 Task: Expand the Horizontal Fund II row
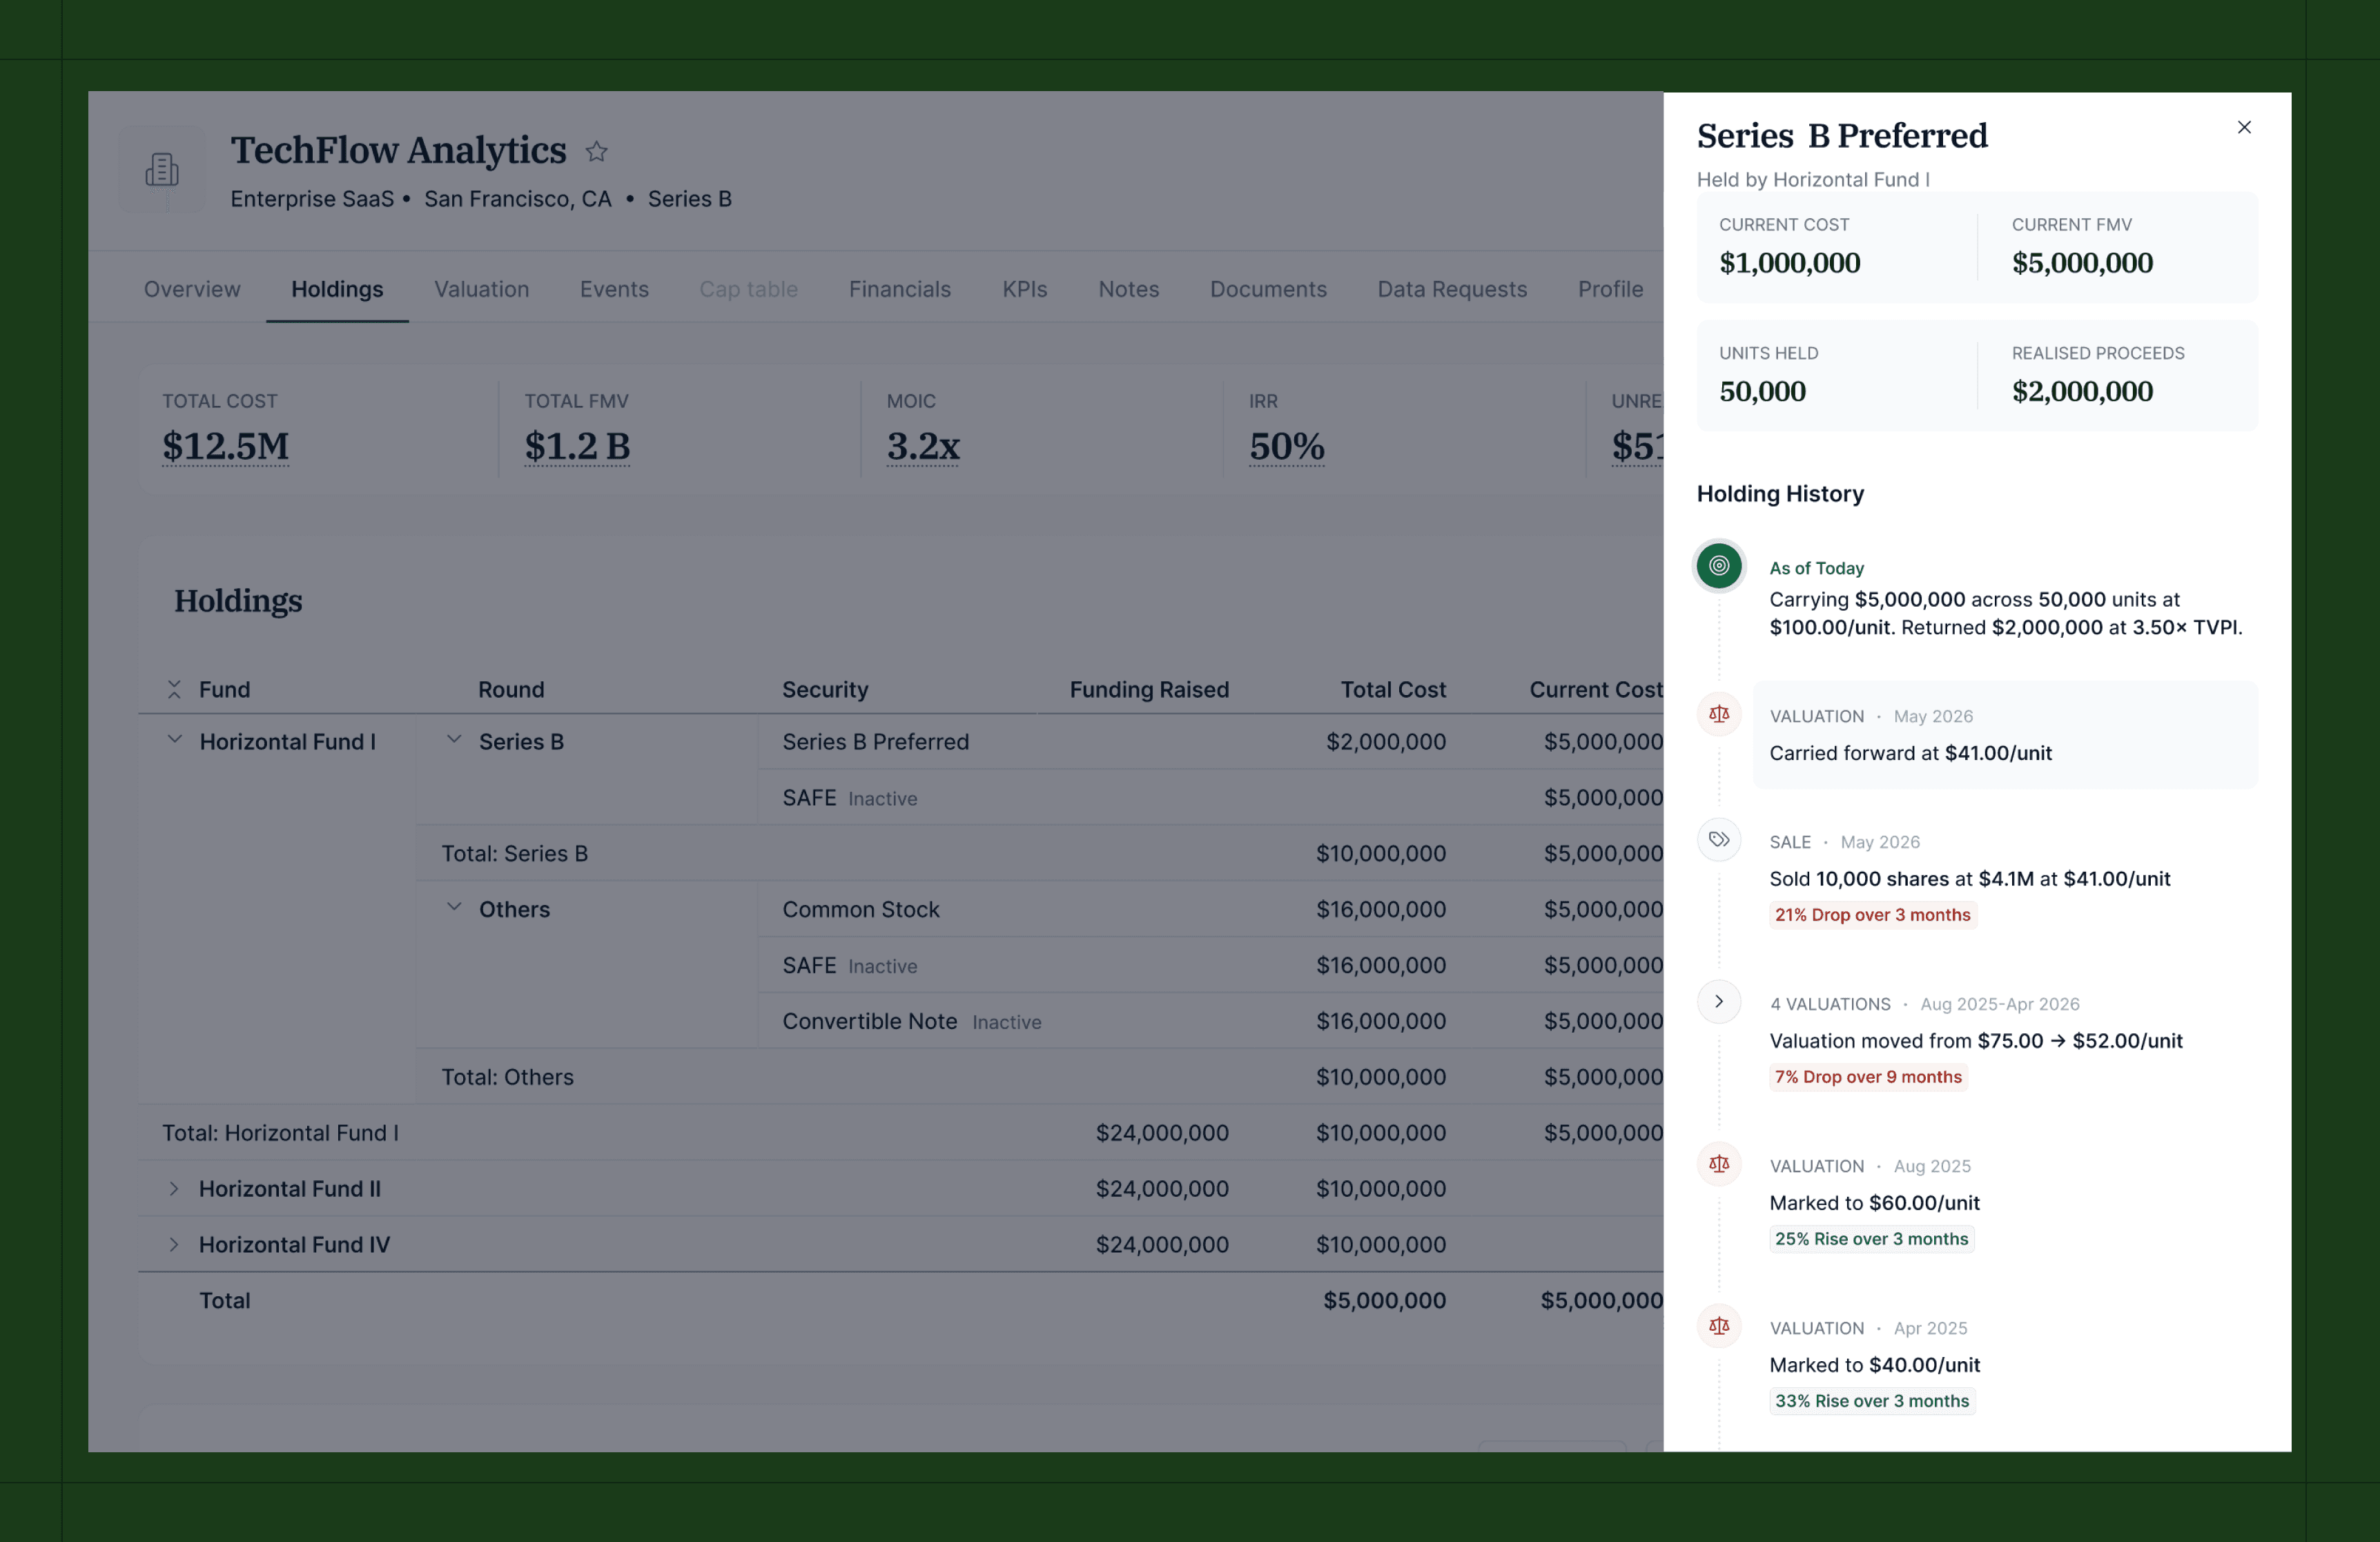[x=174, y=1189]
